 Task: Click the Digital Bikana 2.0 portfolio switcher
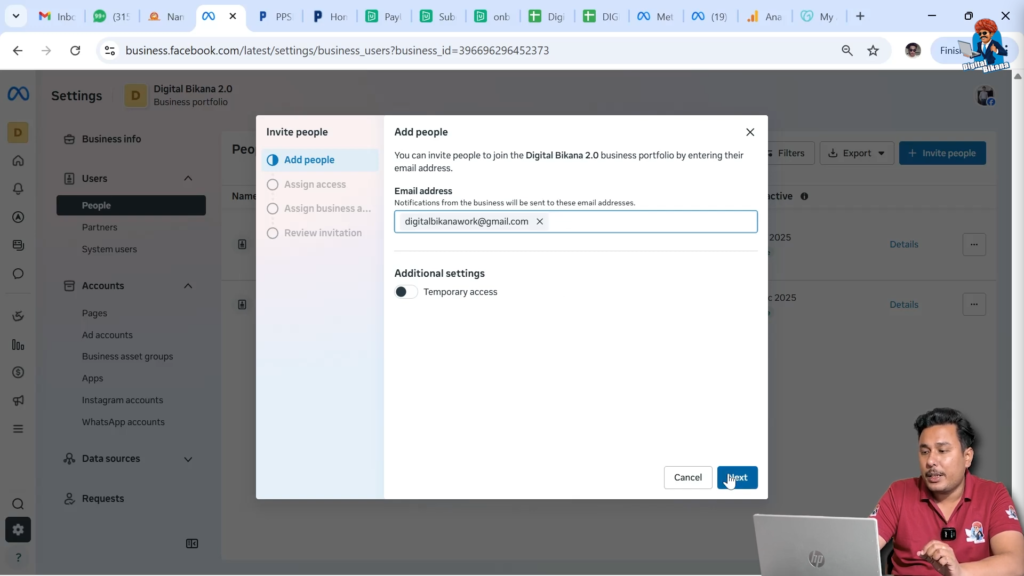180,95
